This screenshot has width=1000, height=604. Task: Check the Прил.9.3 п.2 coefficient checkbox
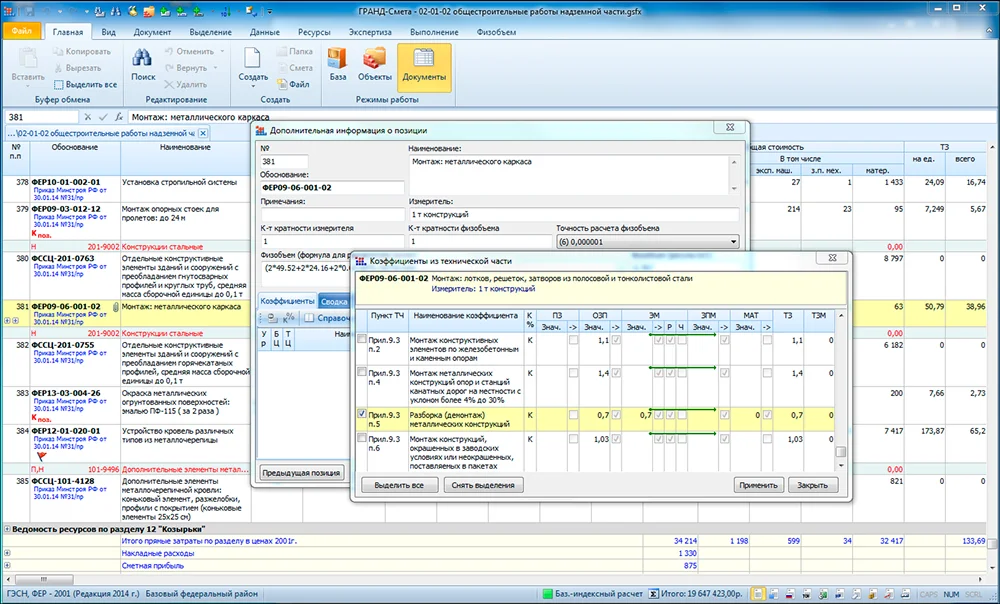tap(362, 339)
